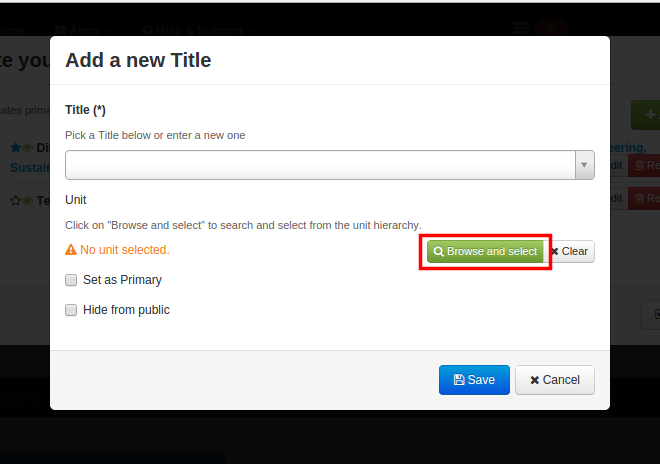Click the magnifier icon in Browse button

pyautogui.click(x=439, y=251)
